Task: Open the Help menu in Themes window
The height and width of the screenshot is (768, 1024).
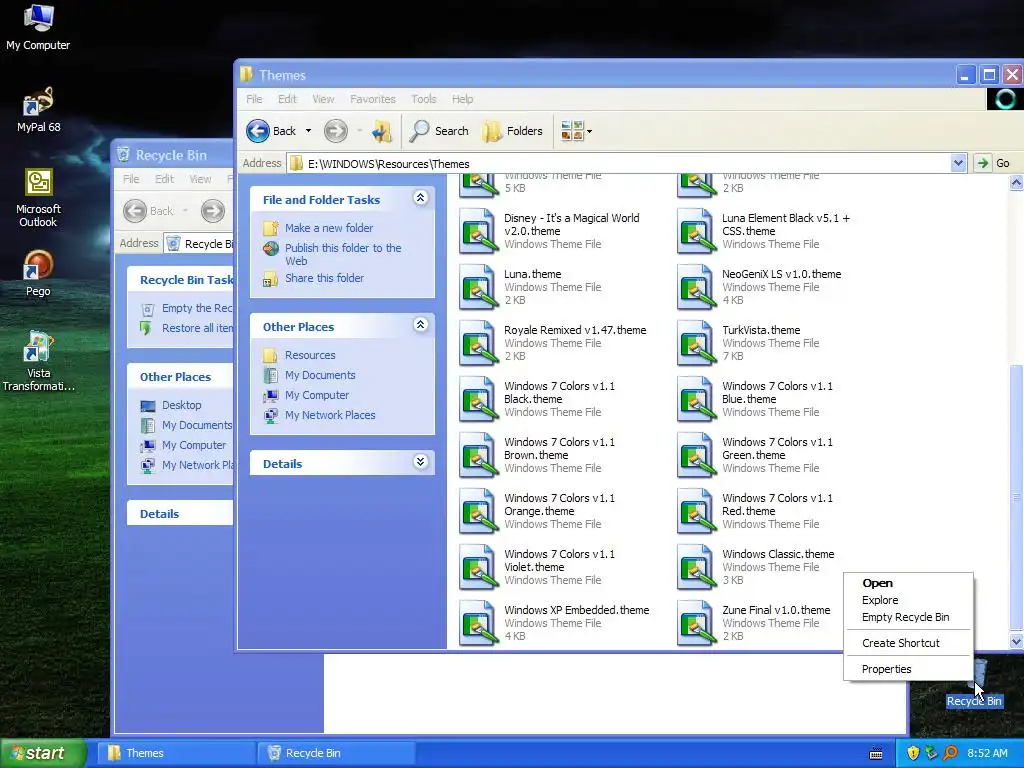Action: click(462, 99)
